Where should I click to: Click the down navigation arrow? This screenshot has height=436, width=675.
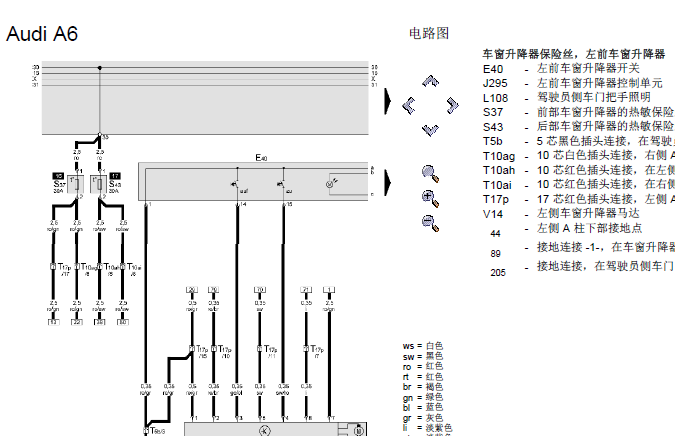click(430, 130)
